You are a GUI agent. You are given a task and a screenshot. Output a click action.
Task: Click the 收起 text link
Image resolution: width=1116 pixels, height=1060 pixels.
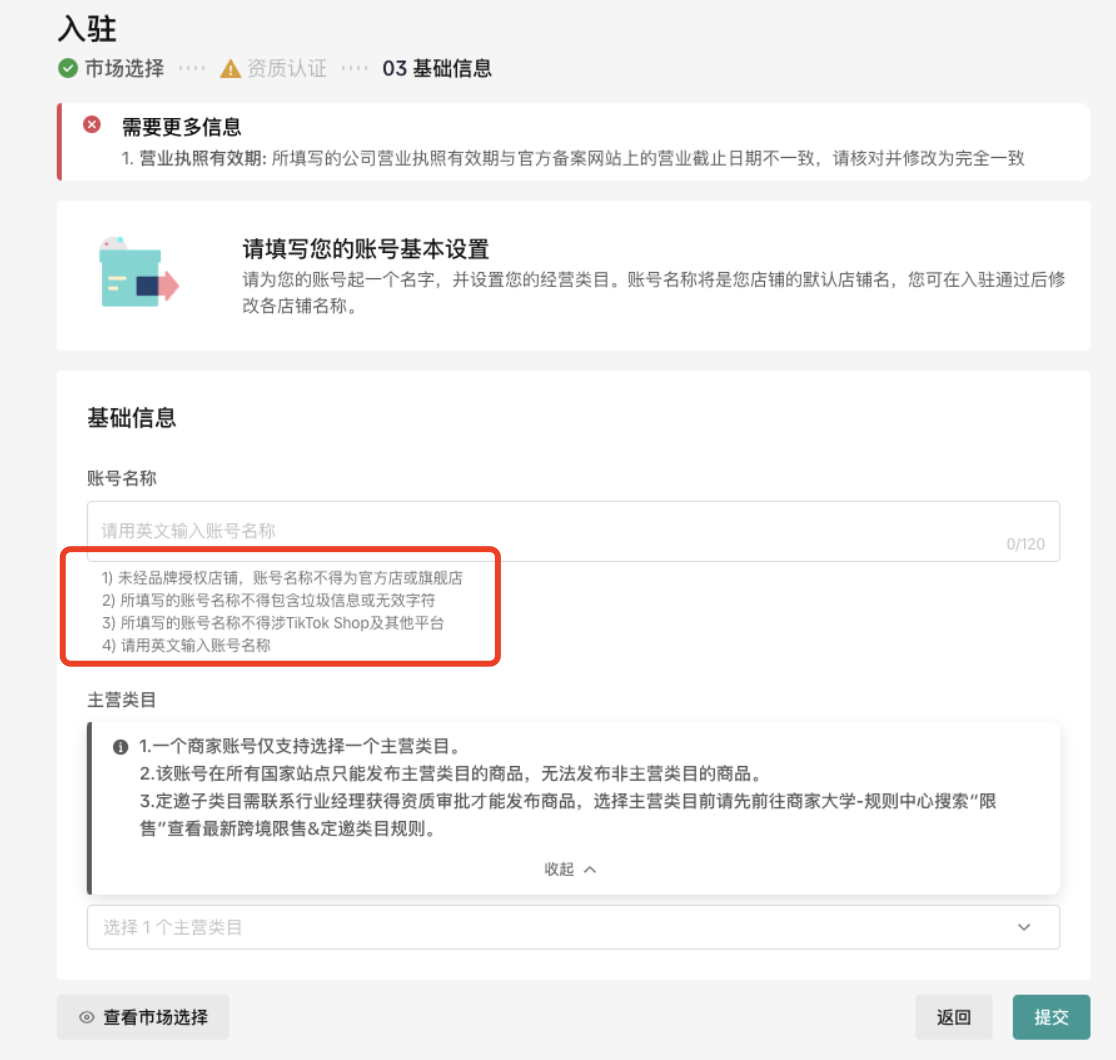(x=559, y=869)
